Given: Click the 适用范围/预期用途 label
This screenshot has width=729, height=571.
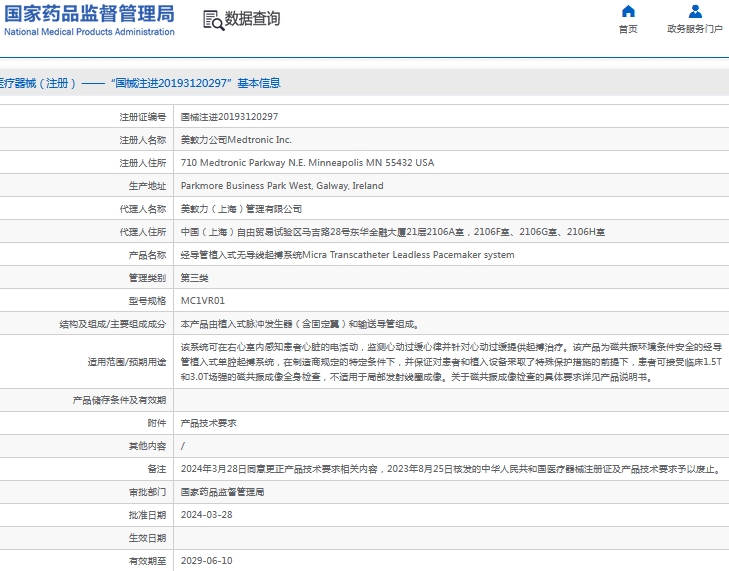Looking at the screenshot, I should tap(127, 362).
